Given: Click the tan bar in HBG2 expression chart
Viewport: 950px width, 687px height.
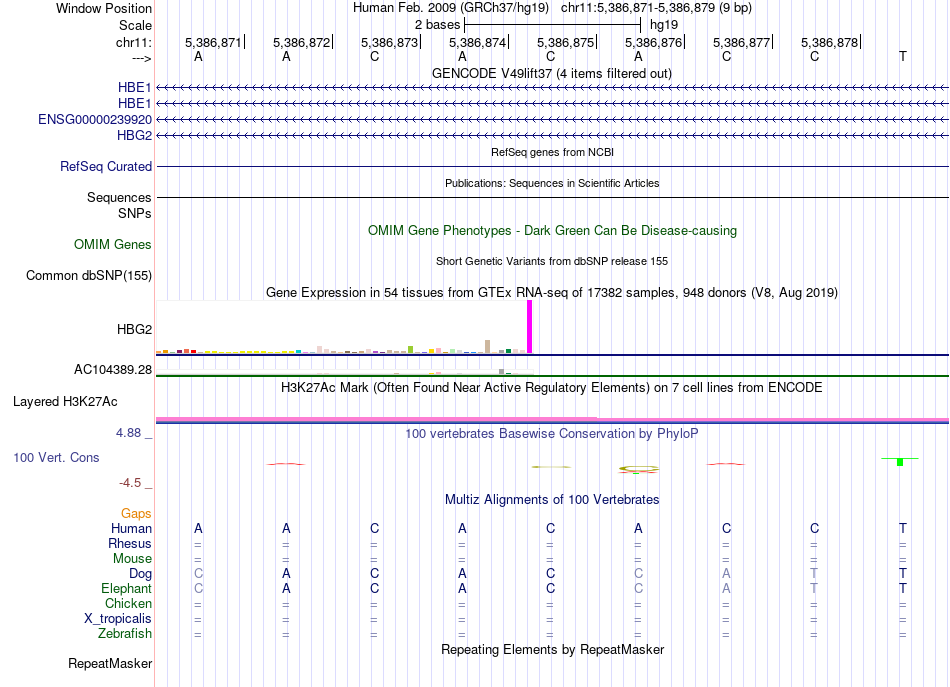Looking at the screenshot, I should pyautogui.click(x=488, y=347).
